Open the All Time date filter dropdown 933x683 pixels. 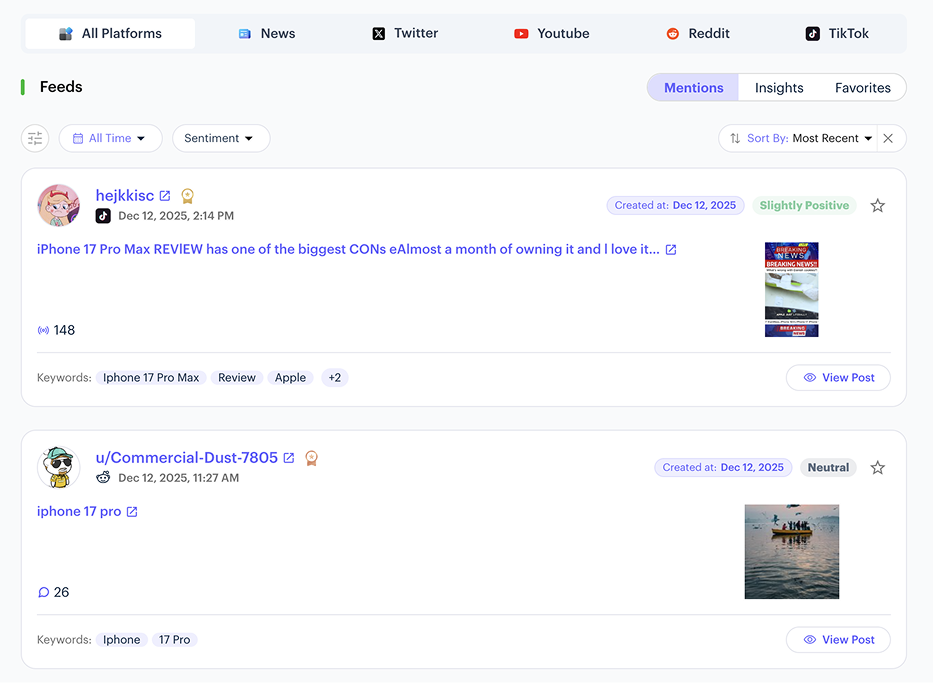[x=110, y=138]
